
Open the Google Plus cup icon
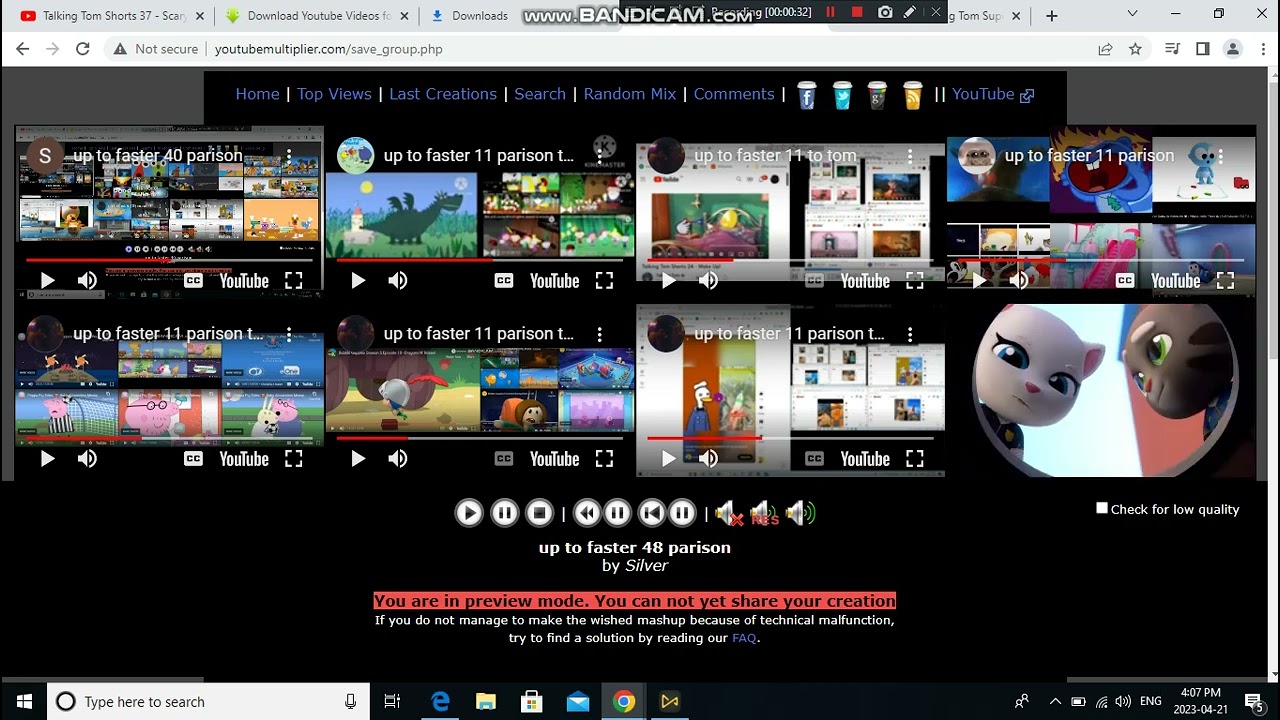[x=877, y=95]
